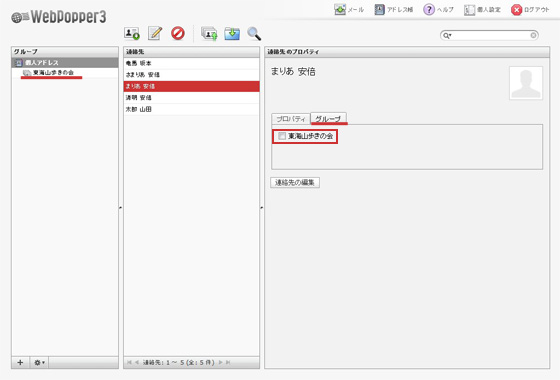
Task: Click the add new contact icon
Action: pos(132,34)
